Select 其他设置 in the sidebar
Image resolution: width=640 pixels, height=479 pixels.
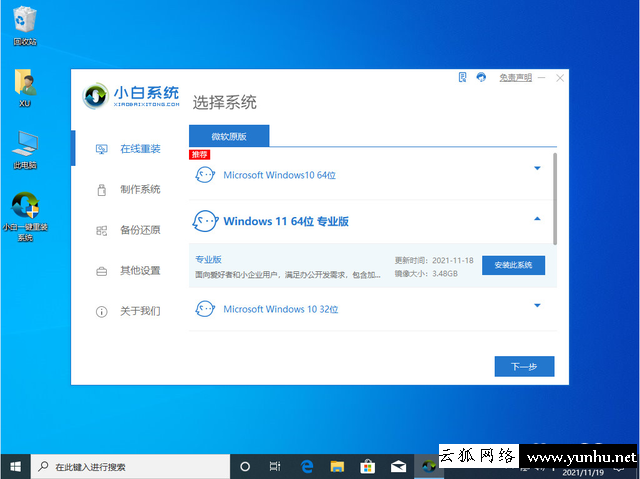tap(140, 271)
